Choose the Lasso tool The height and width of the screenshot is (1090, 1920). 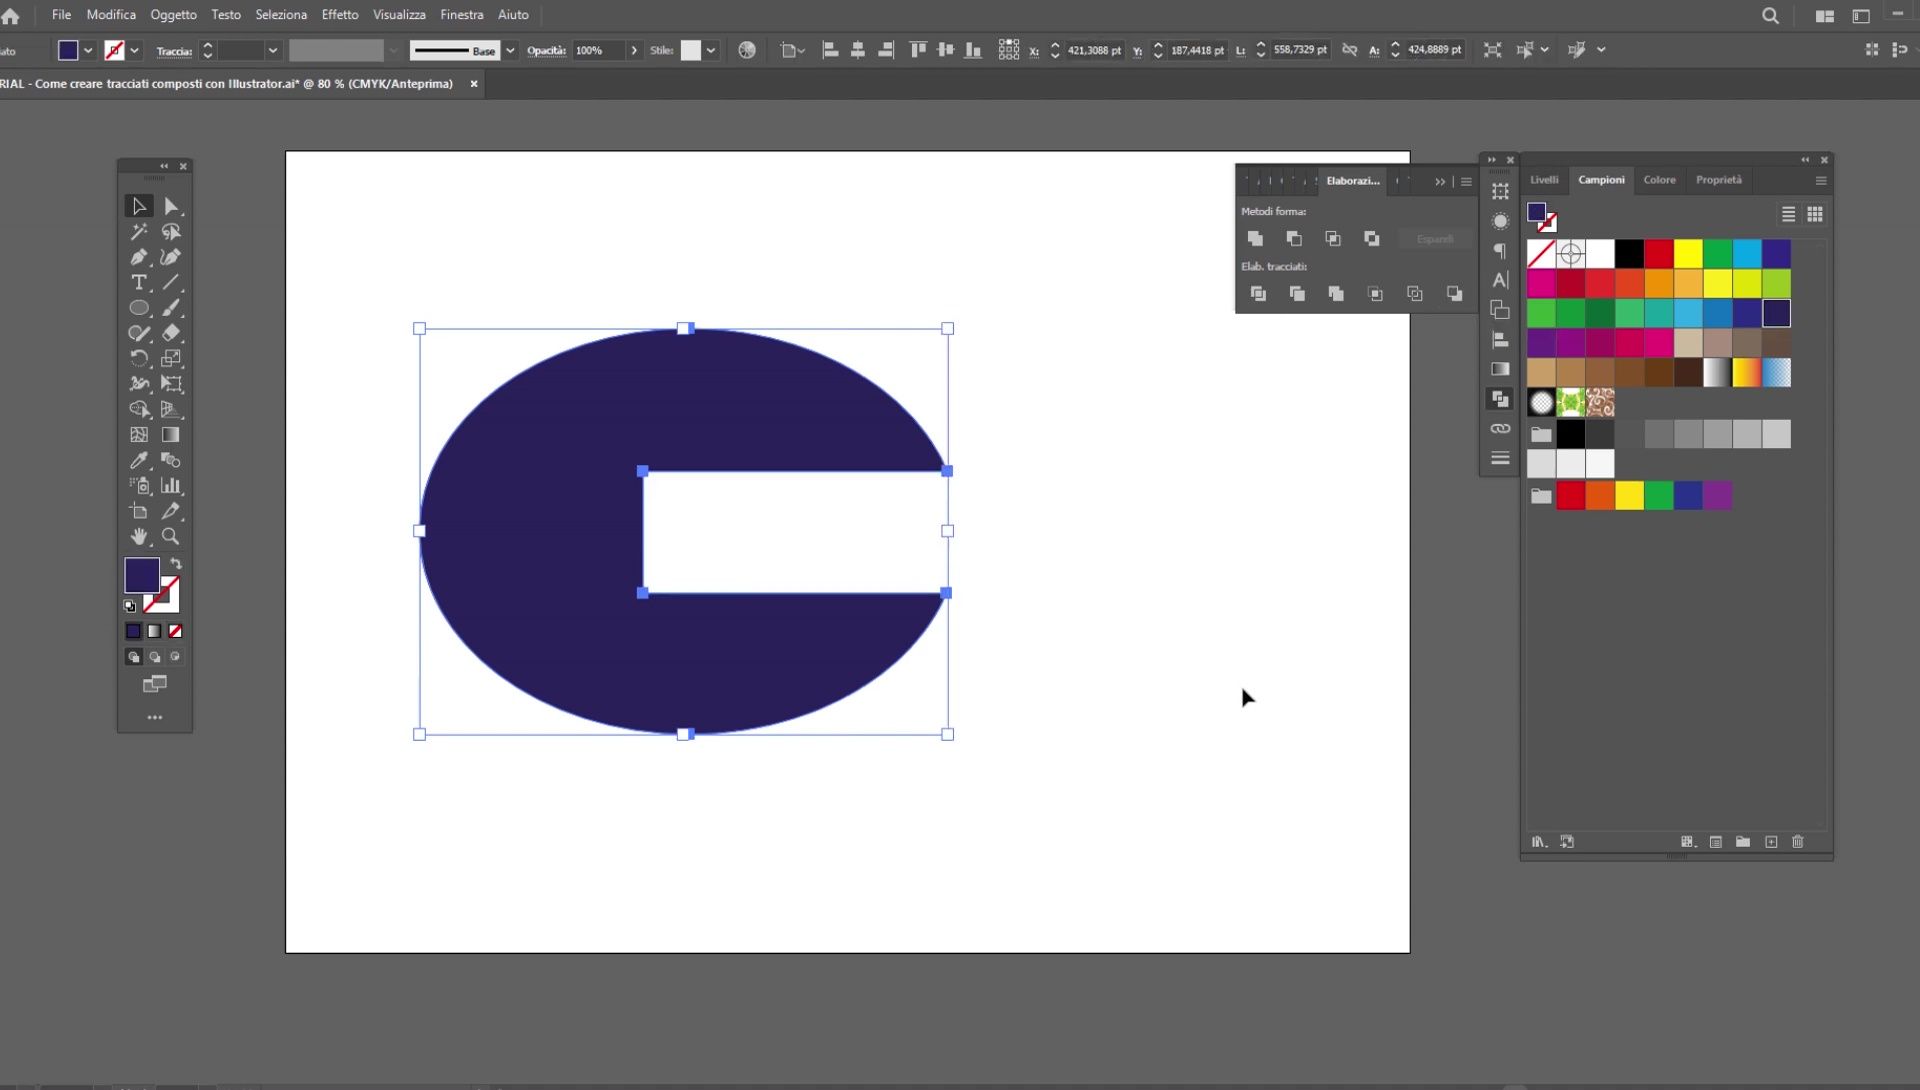point(171,232)
